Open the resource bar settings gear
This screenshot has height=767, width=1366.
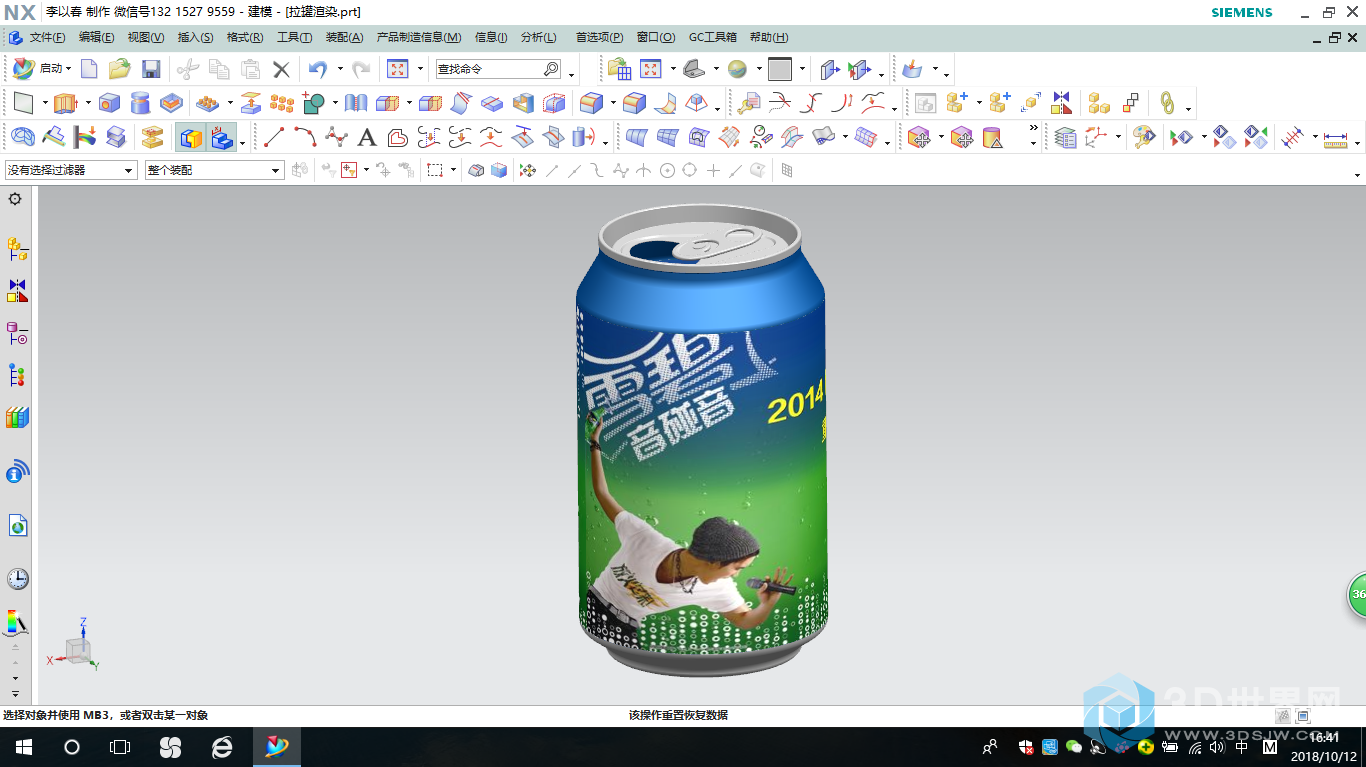[x=15, y=199]
